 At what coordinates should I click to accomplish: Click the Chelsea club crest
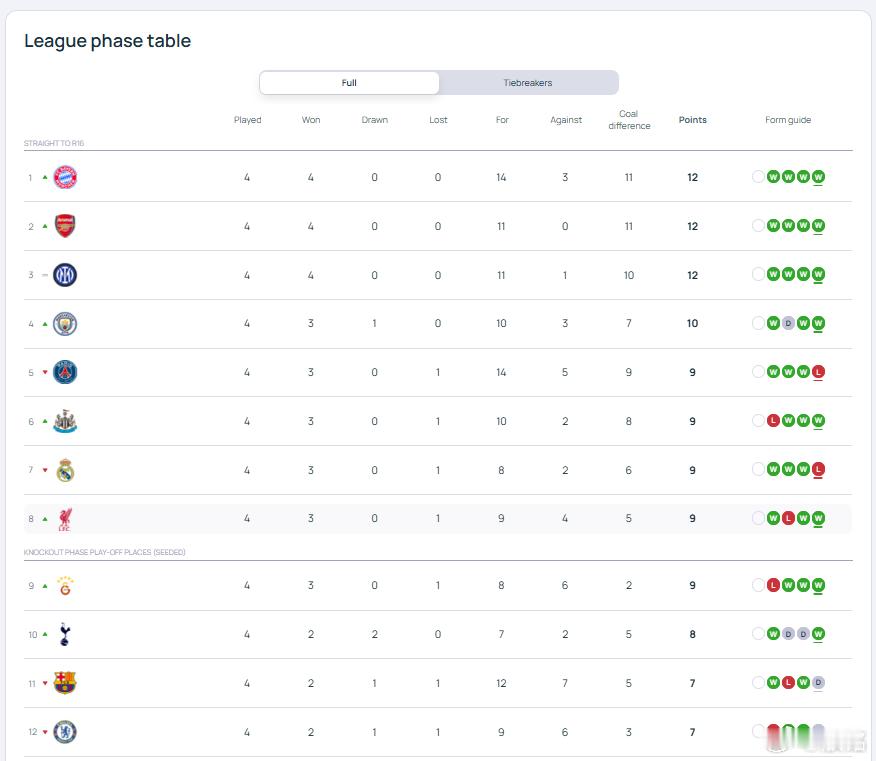pyautogui.click(x=65, y=732)
